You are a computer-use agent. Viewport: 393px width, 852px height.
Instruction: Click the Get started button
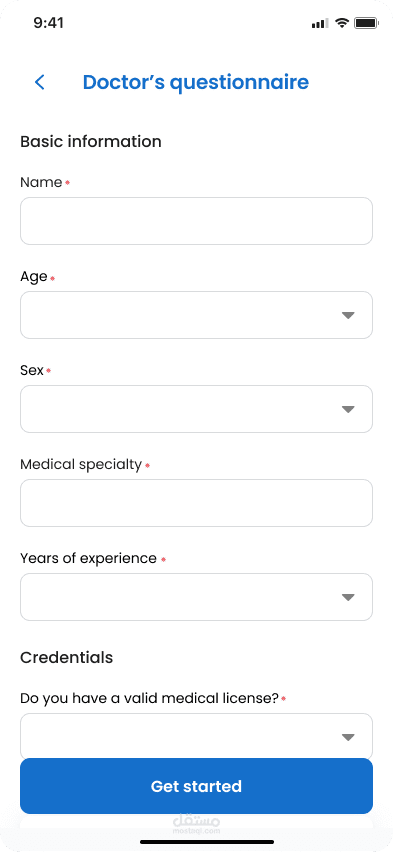(x=196, y=786)
